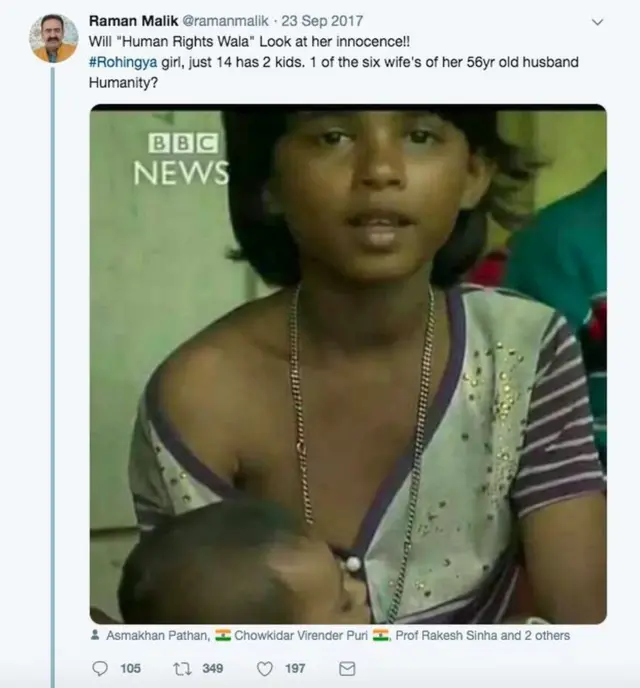Click the reply speech bubble icon

point(99,668)
